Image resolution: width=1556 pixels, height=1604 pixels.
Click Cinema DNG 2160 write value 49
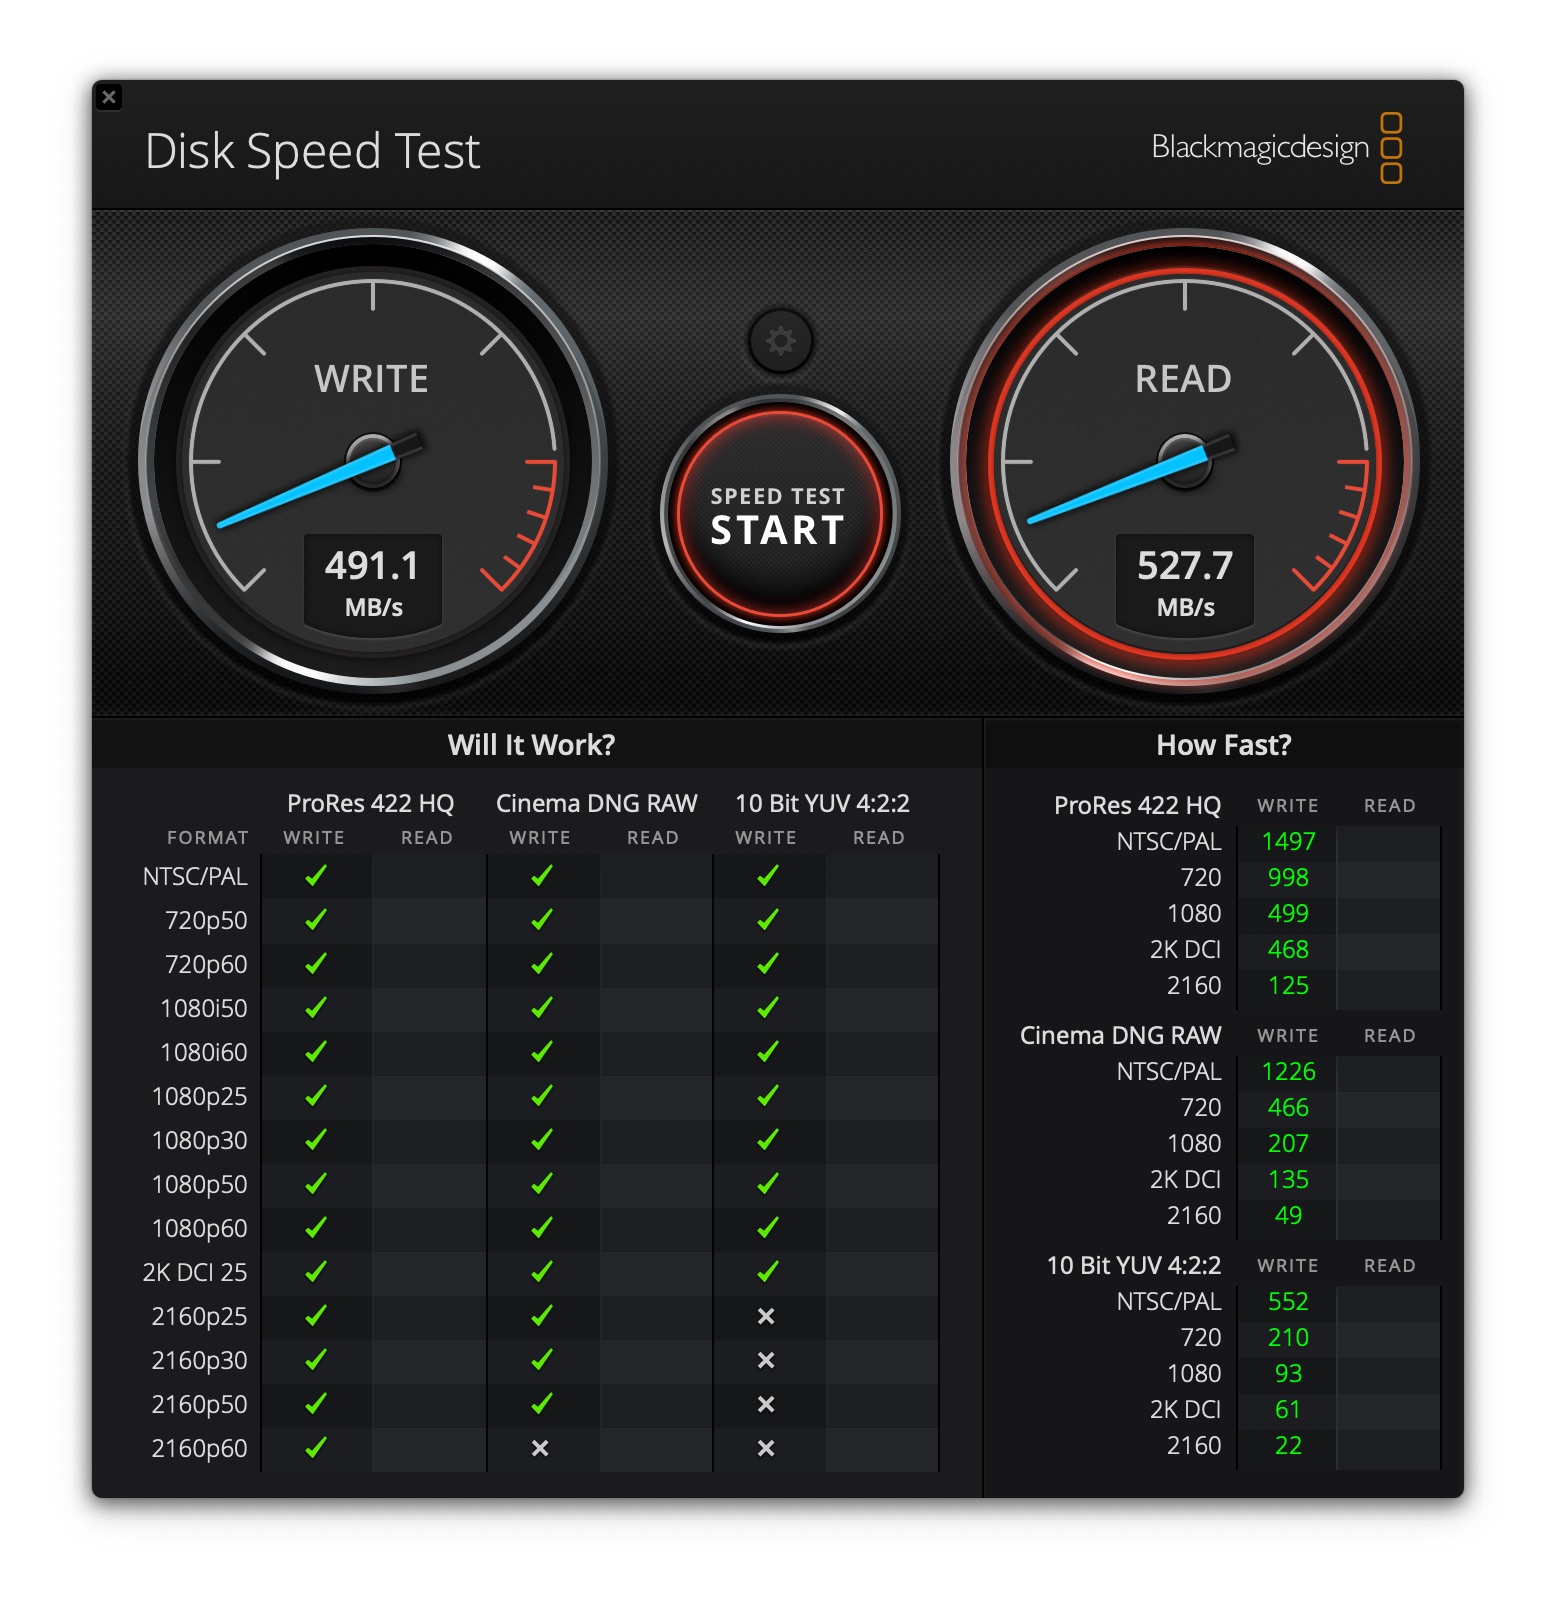pos(1288,1216)
